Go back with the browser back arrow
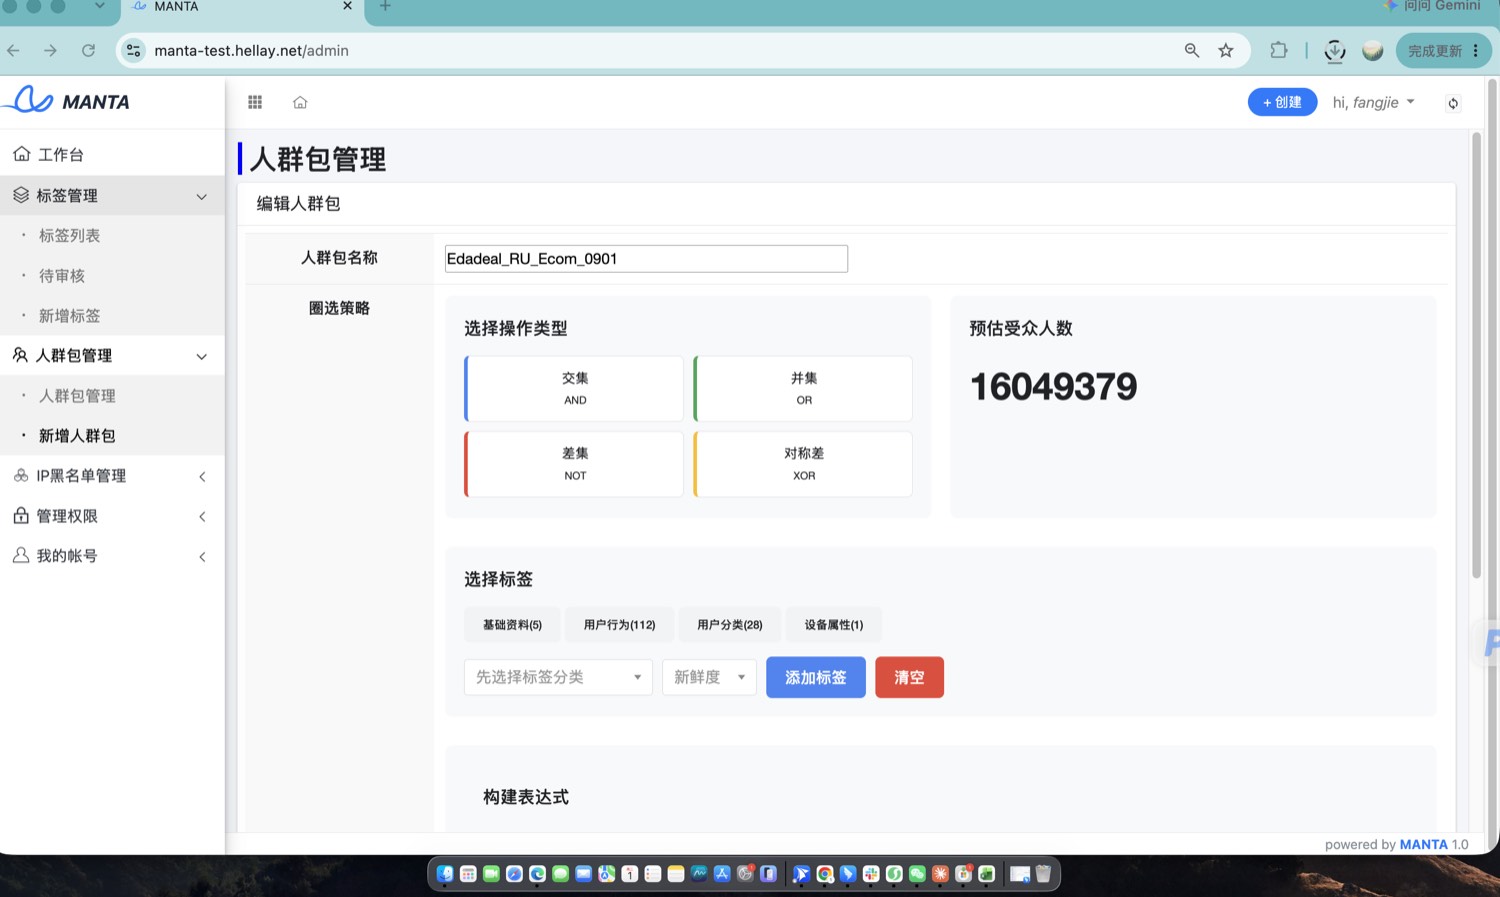Screen dimensions: 1500x897 (14, 50)
